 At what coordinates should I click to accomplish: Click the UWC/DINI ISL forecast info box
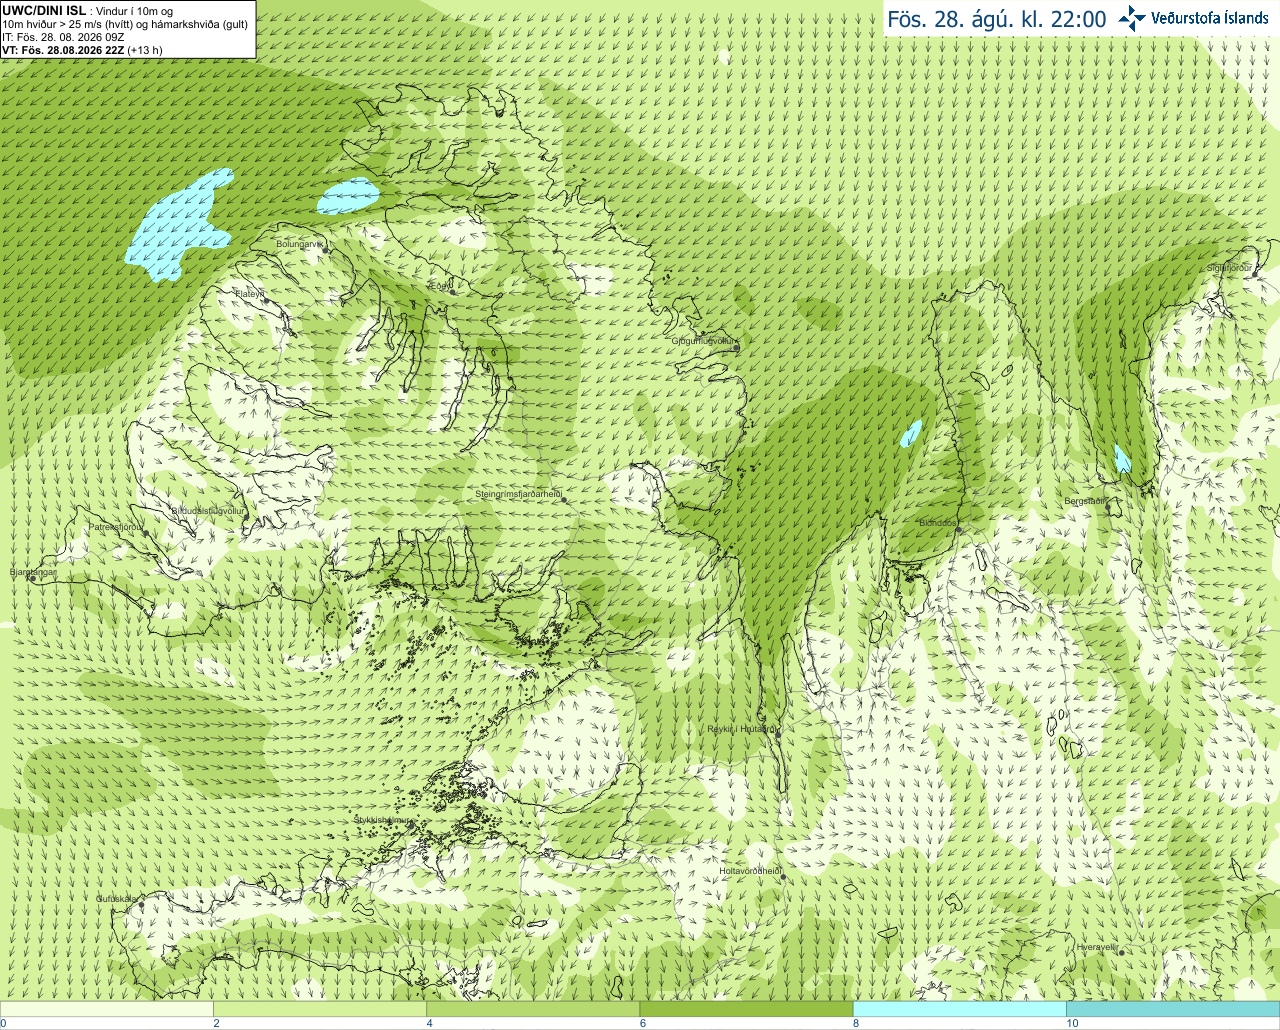[128, 29]
